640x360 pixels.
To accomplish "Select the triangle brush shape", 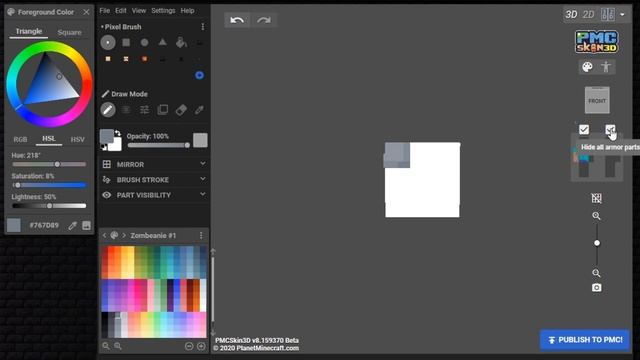I will point(162,42).
